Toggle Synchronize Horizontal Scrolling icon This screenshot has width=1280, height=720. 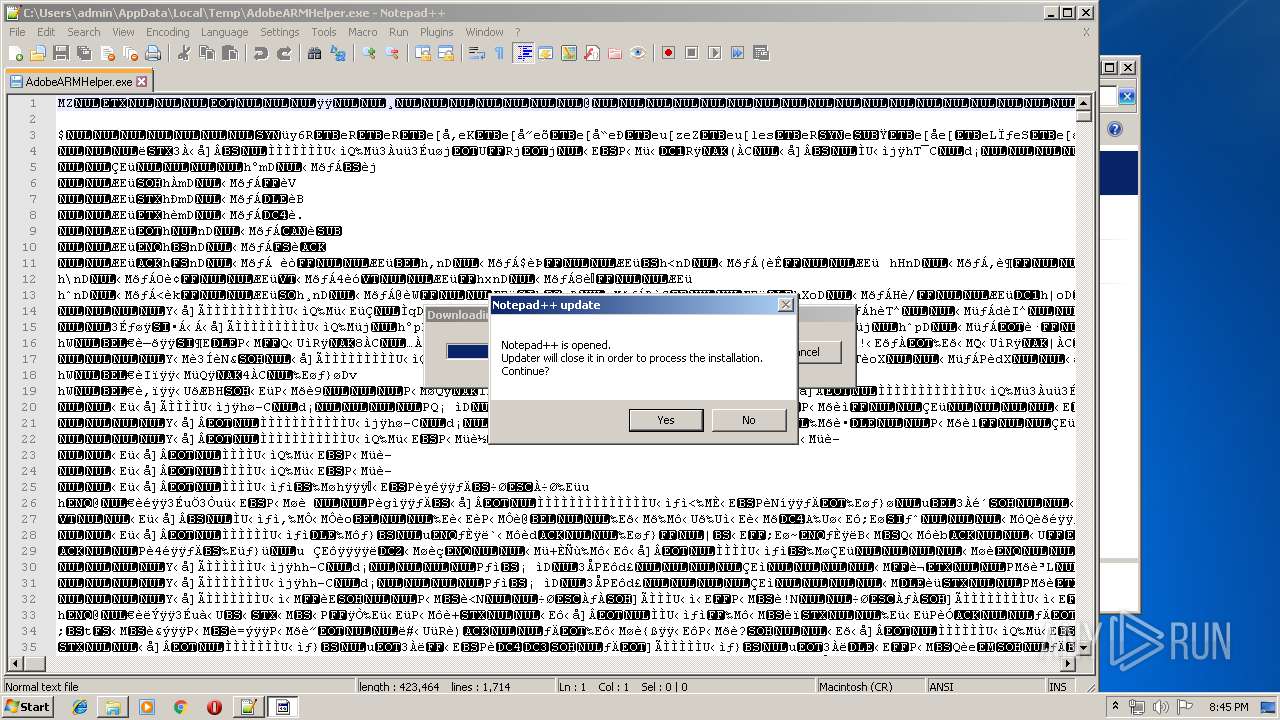tap(446, 53)
